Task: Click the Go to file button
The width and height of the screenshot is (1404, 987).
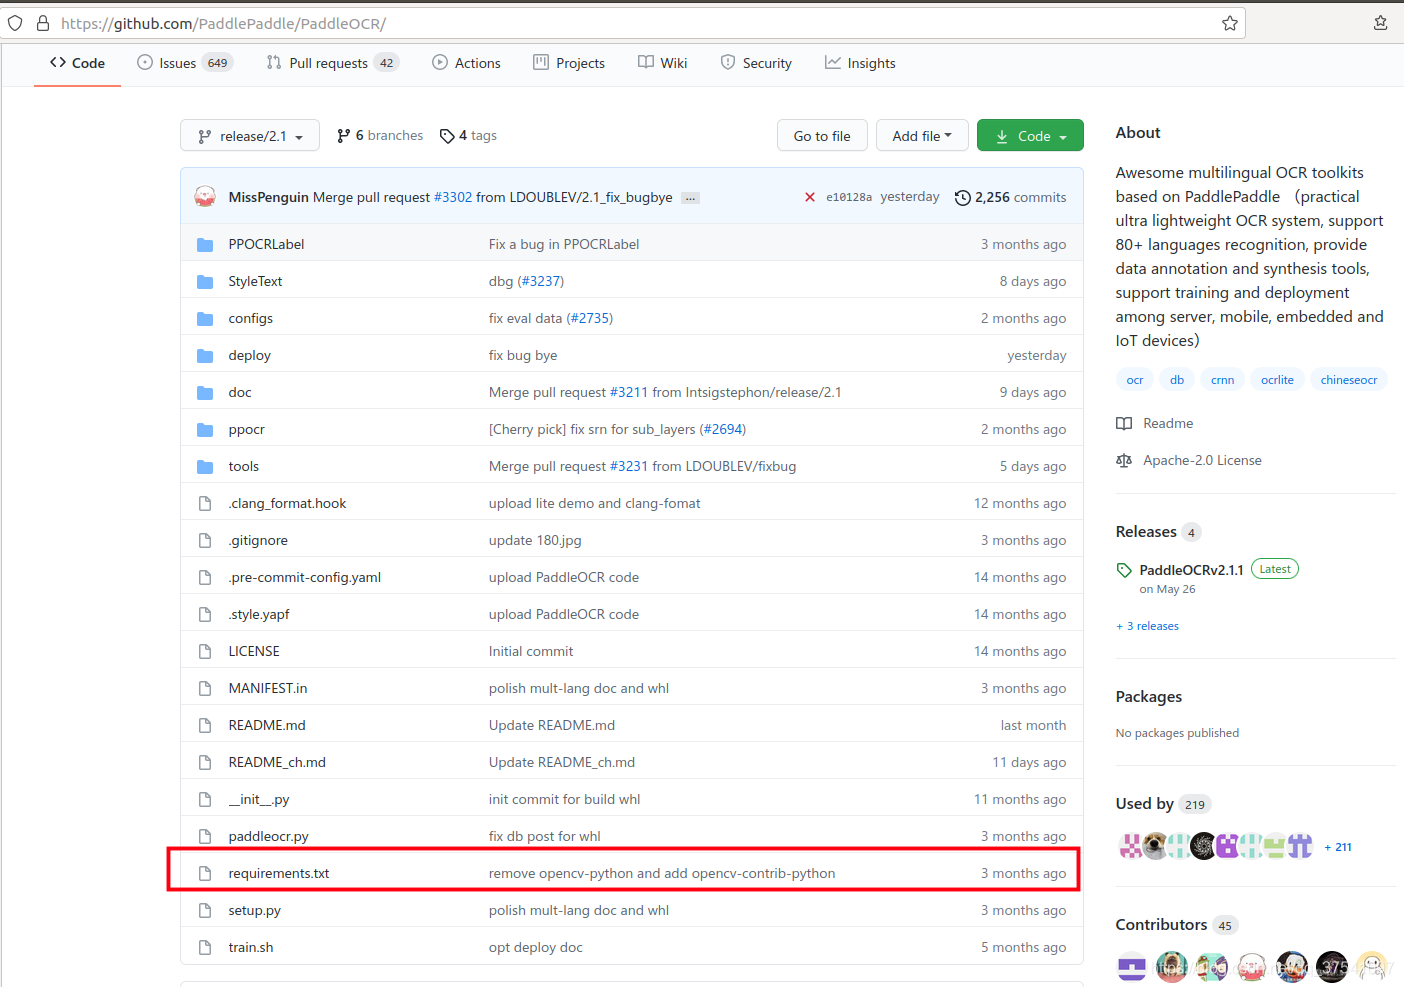Action: point(822,136)
